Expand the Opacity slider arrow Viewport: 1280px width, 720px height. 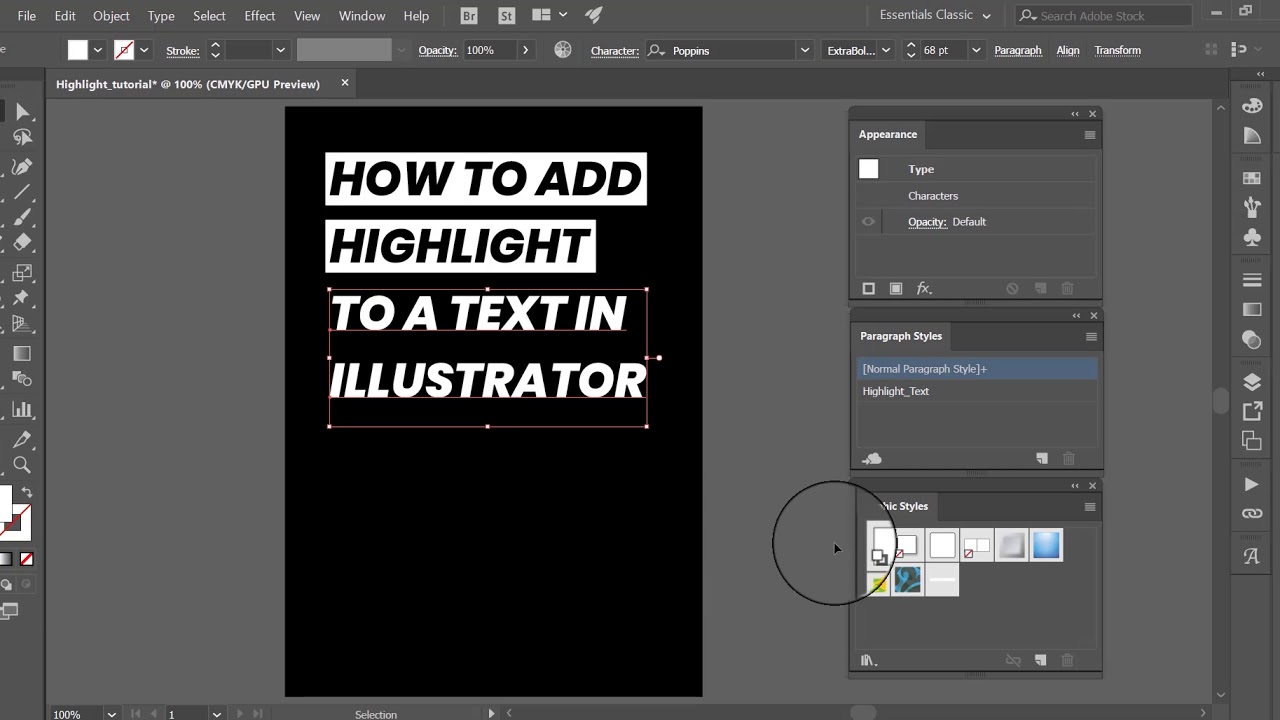click(x=525, y=50)
